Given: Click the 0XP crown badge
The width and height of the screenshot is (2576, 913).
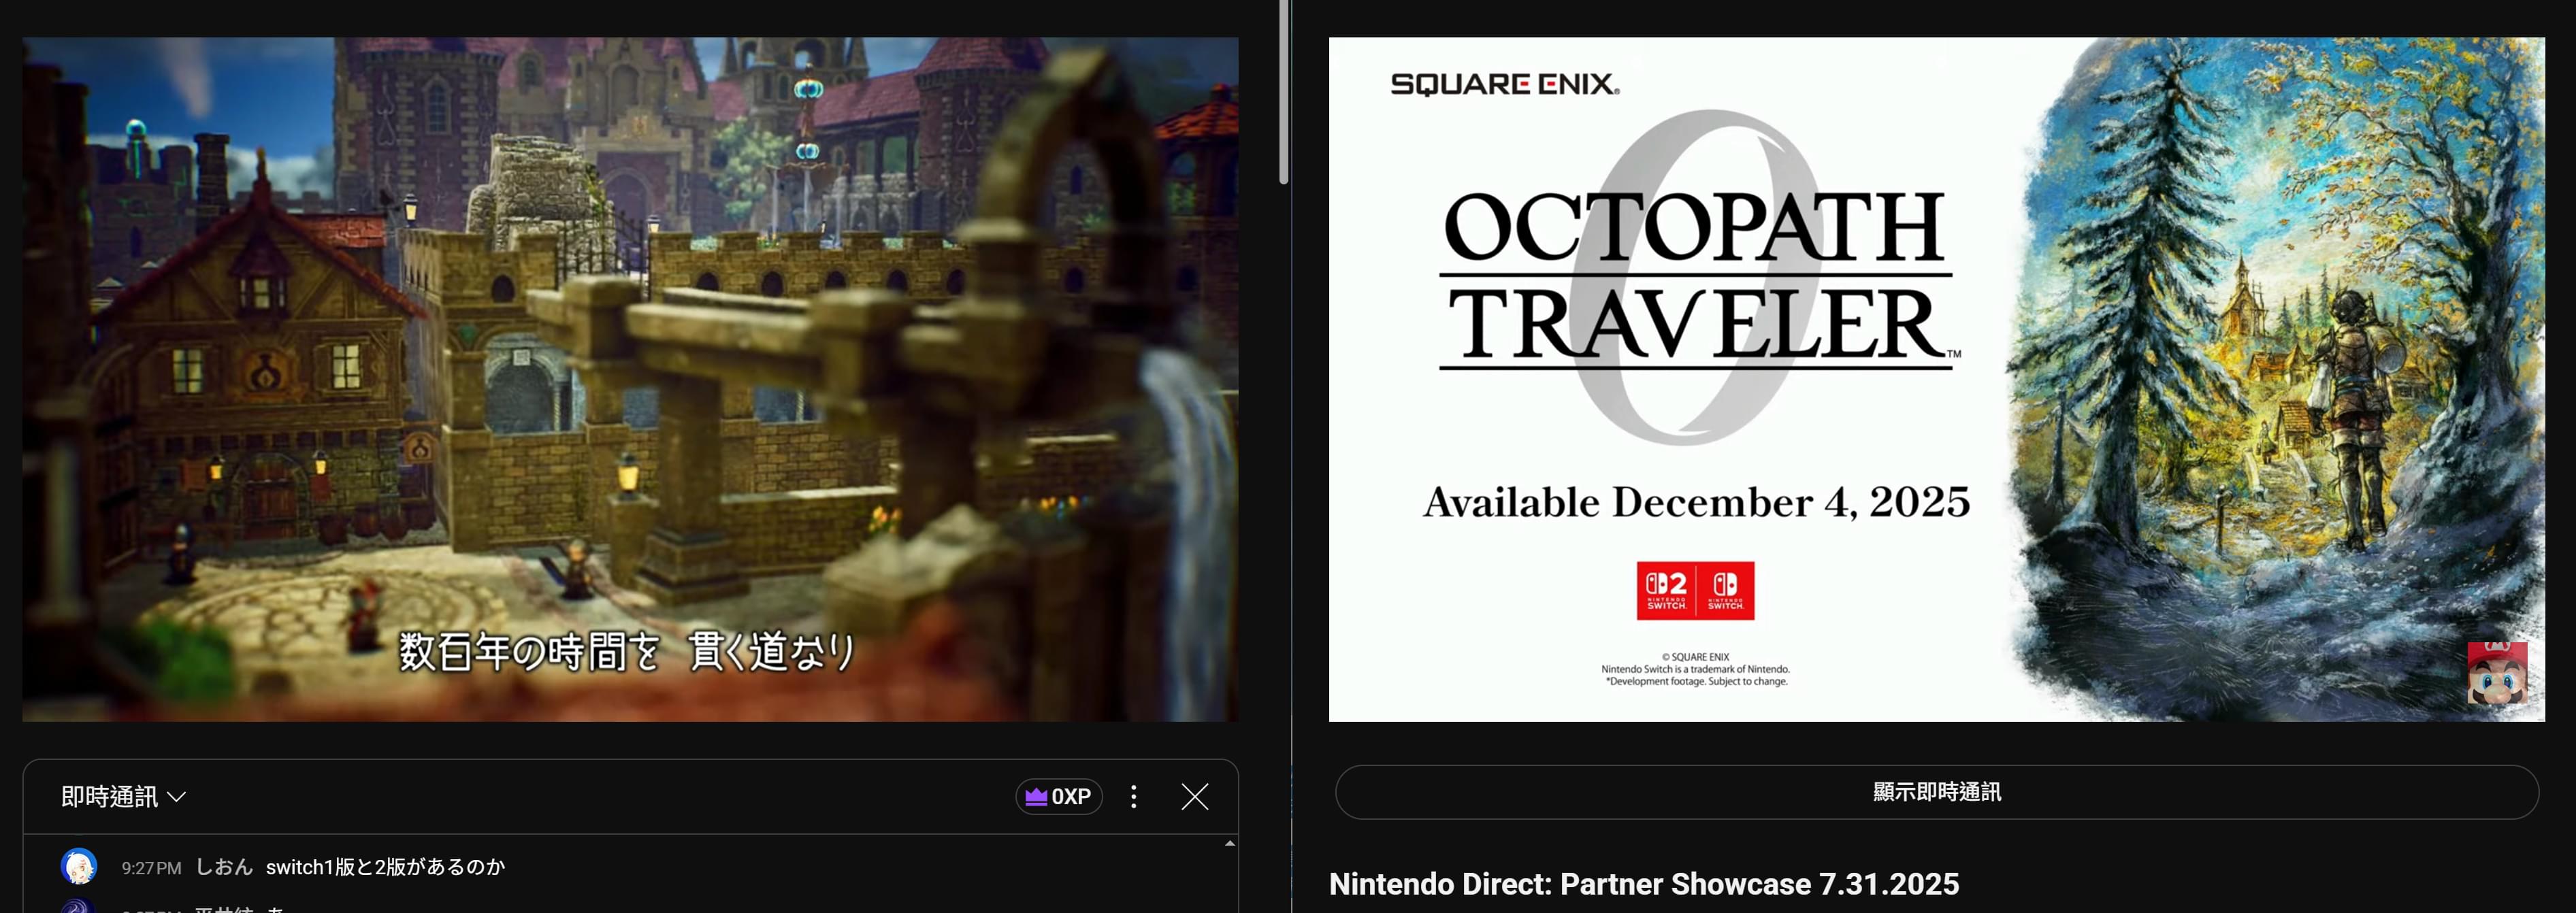Looking at the screenshot, I should (1058, 797).
